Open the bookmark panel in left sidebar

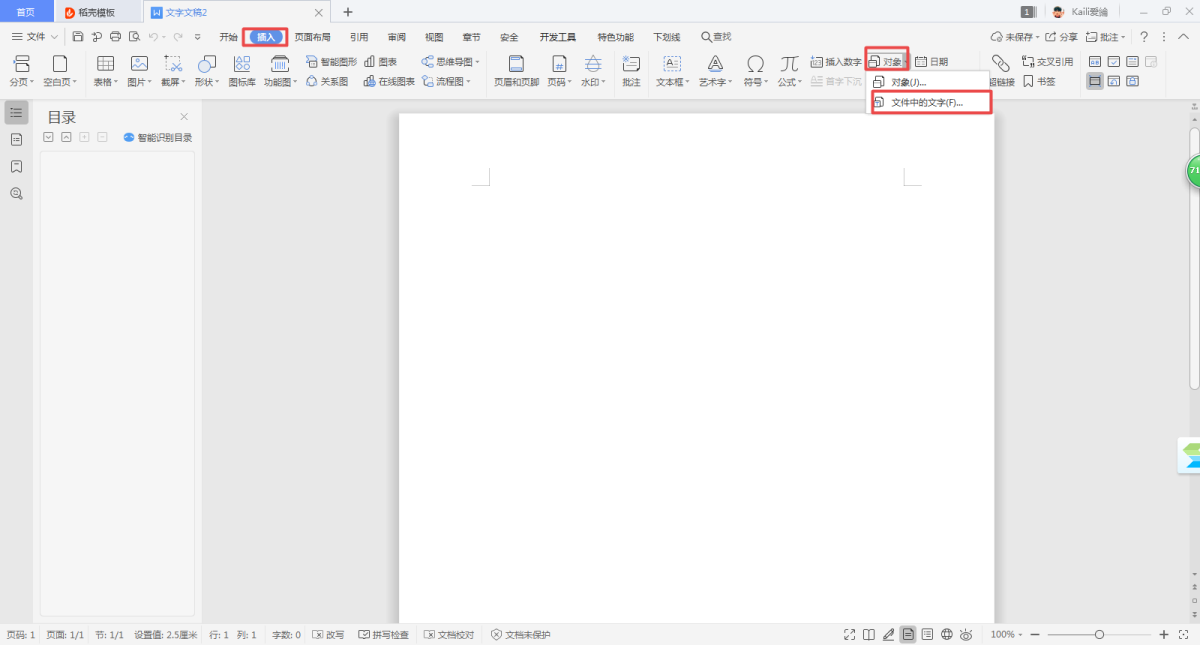point(16,166)
